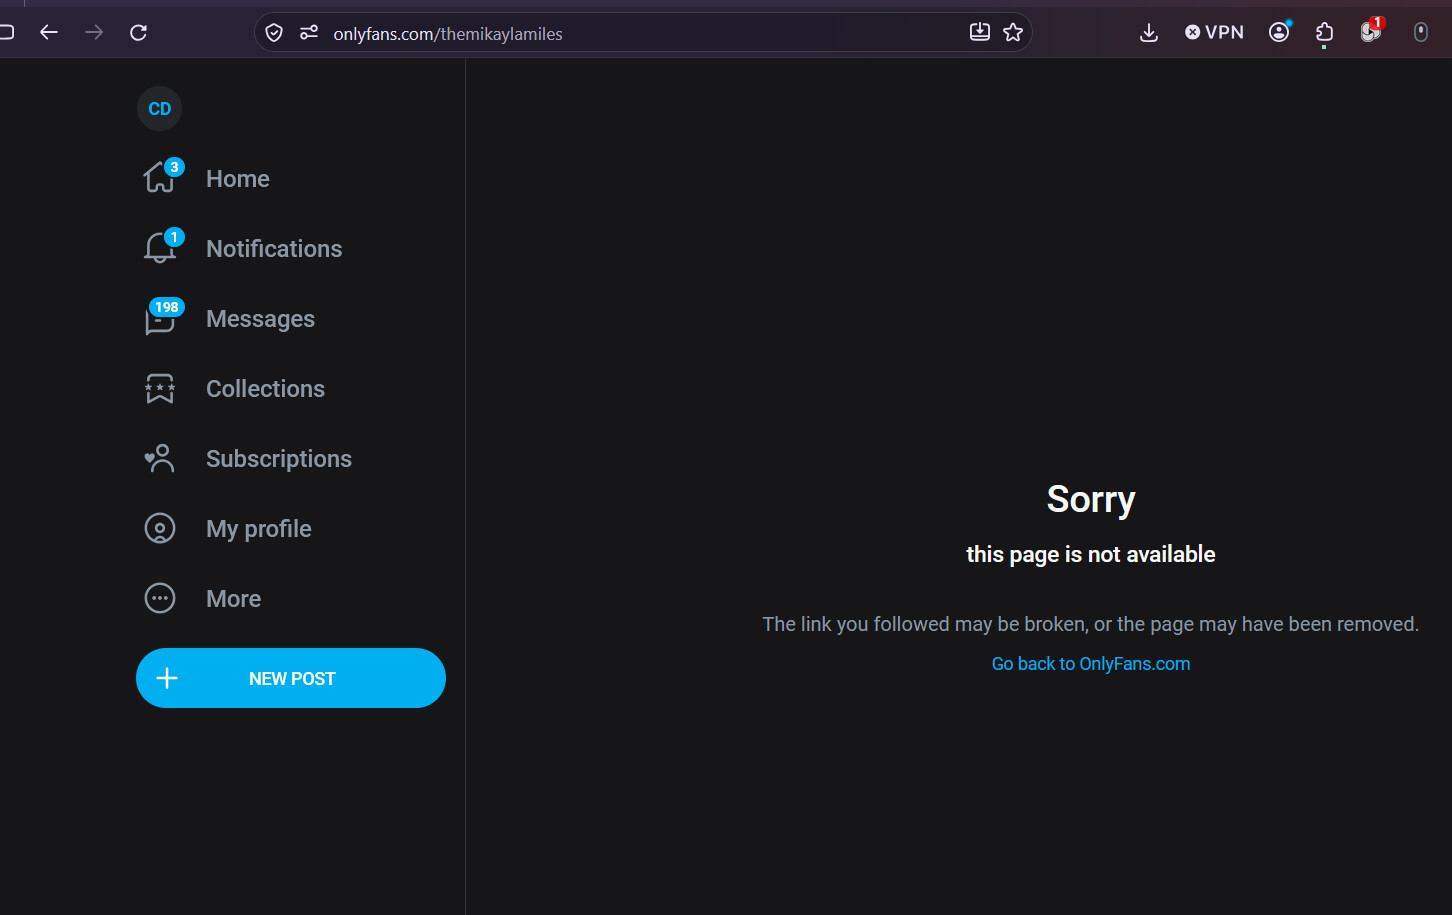Click the install-app icon in the address bar

tap(980, 33)
